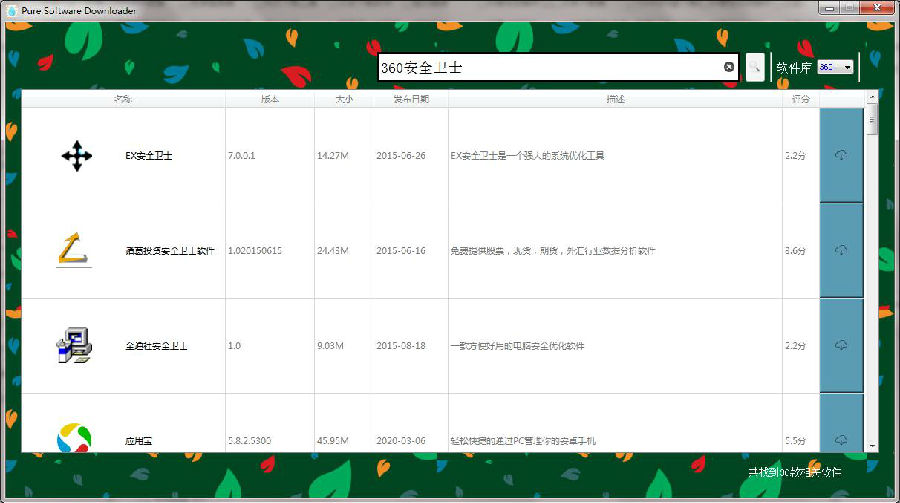
Task: Select the EX安全卫士 name text
Action: (x=149, y=156)
